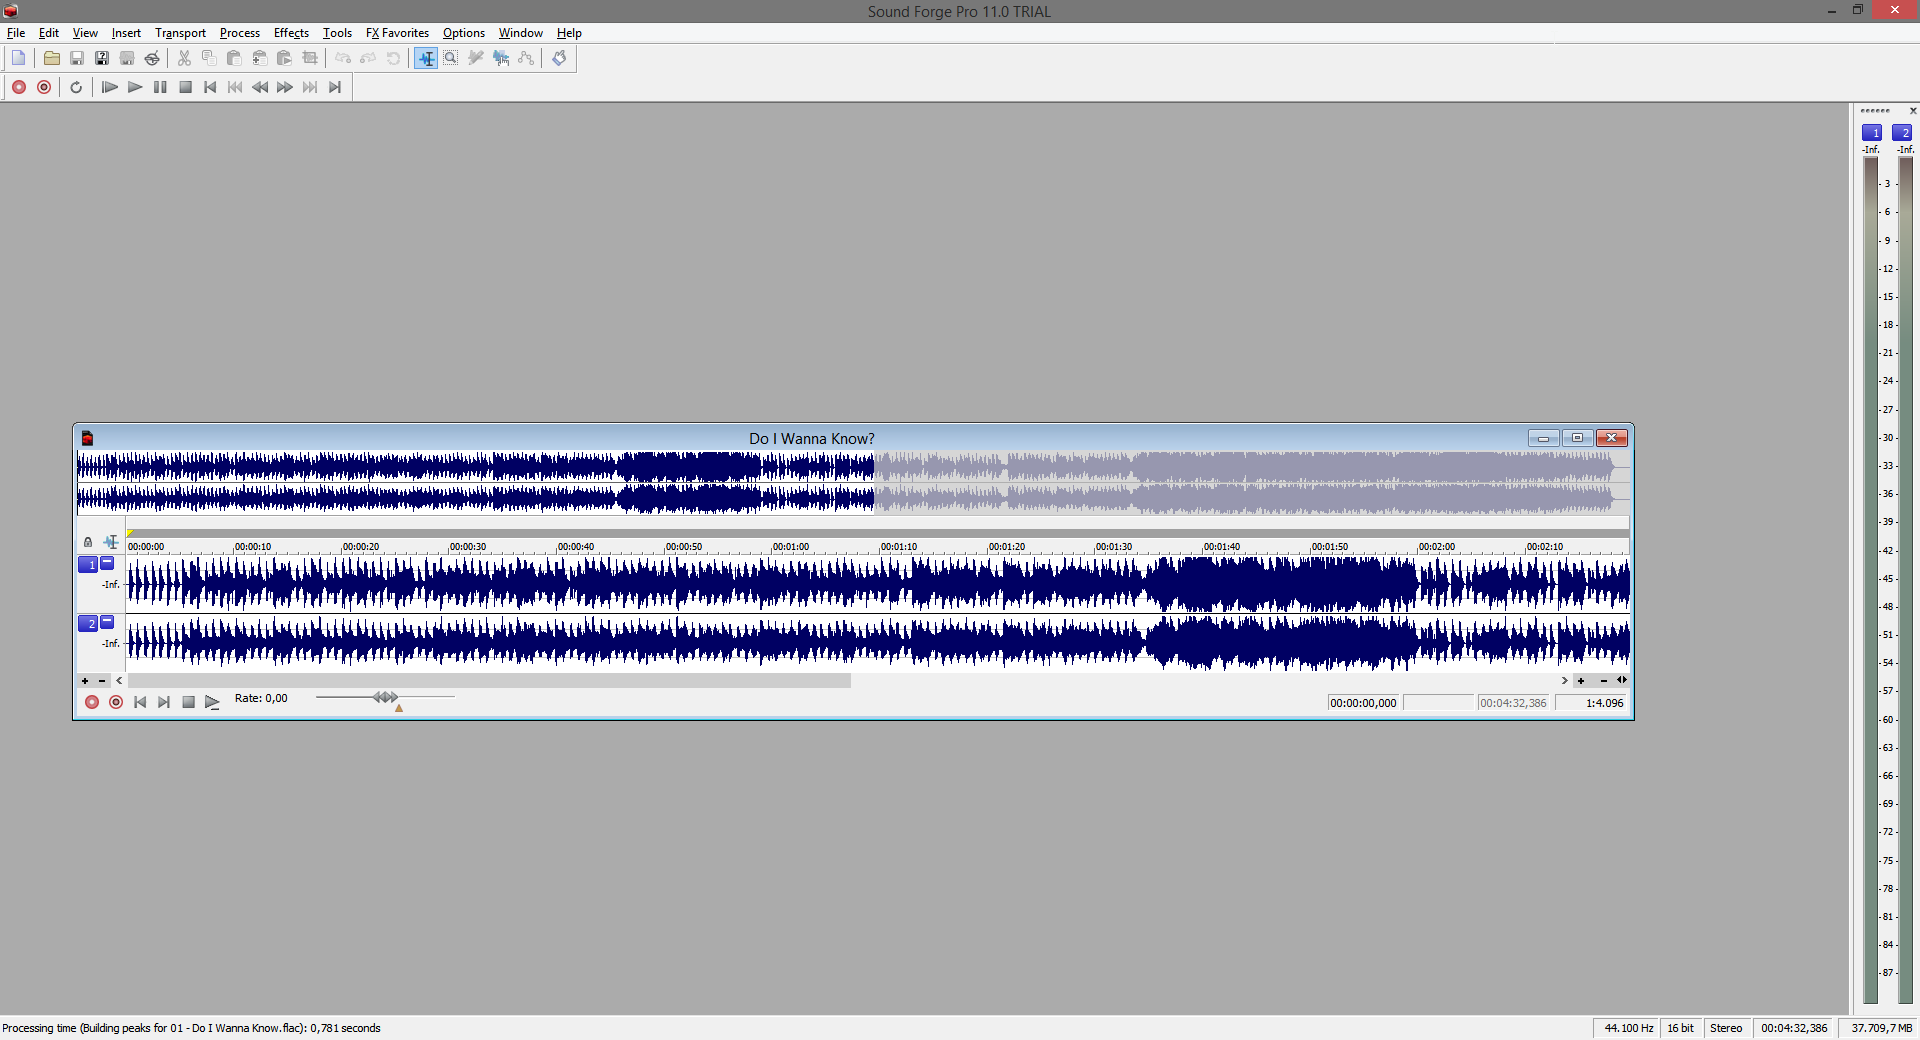Screen dimensions: 1920x1040
Task: Open the Edit menu
Action: pos(48,33)
